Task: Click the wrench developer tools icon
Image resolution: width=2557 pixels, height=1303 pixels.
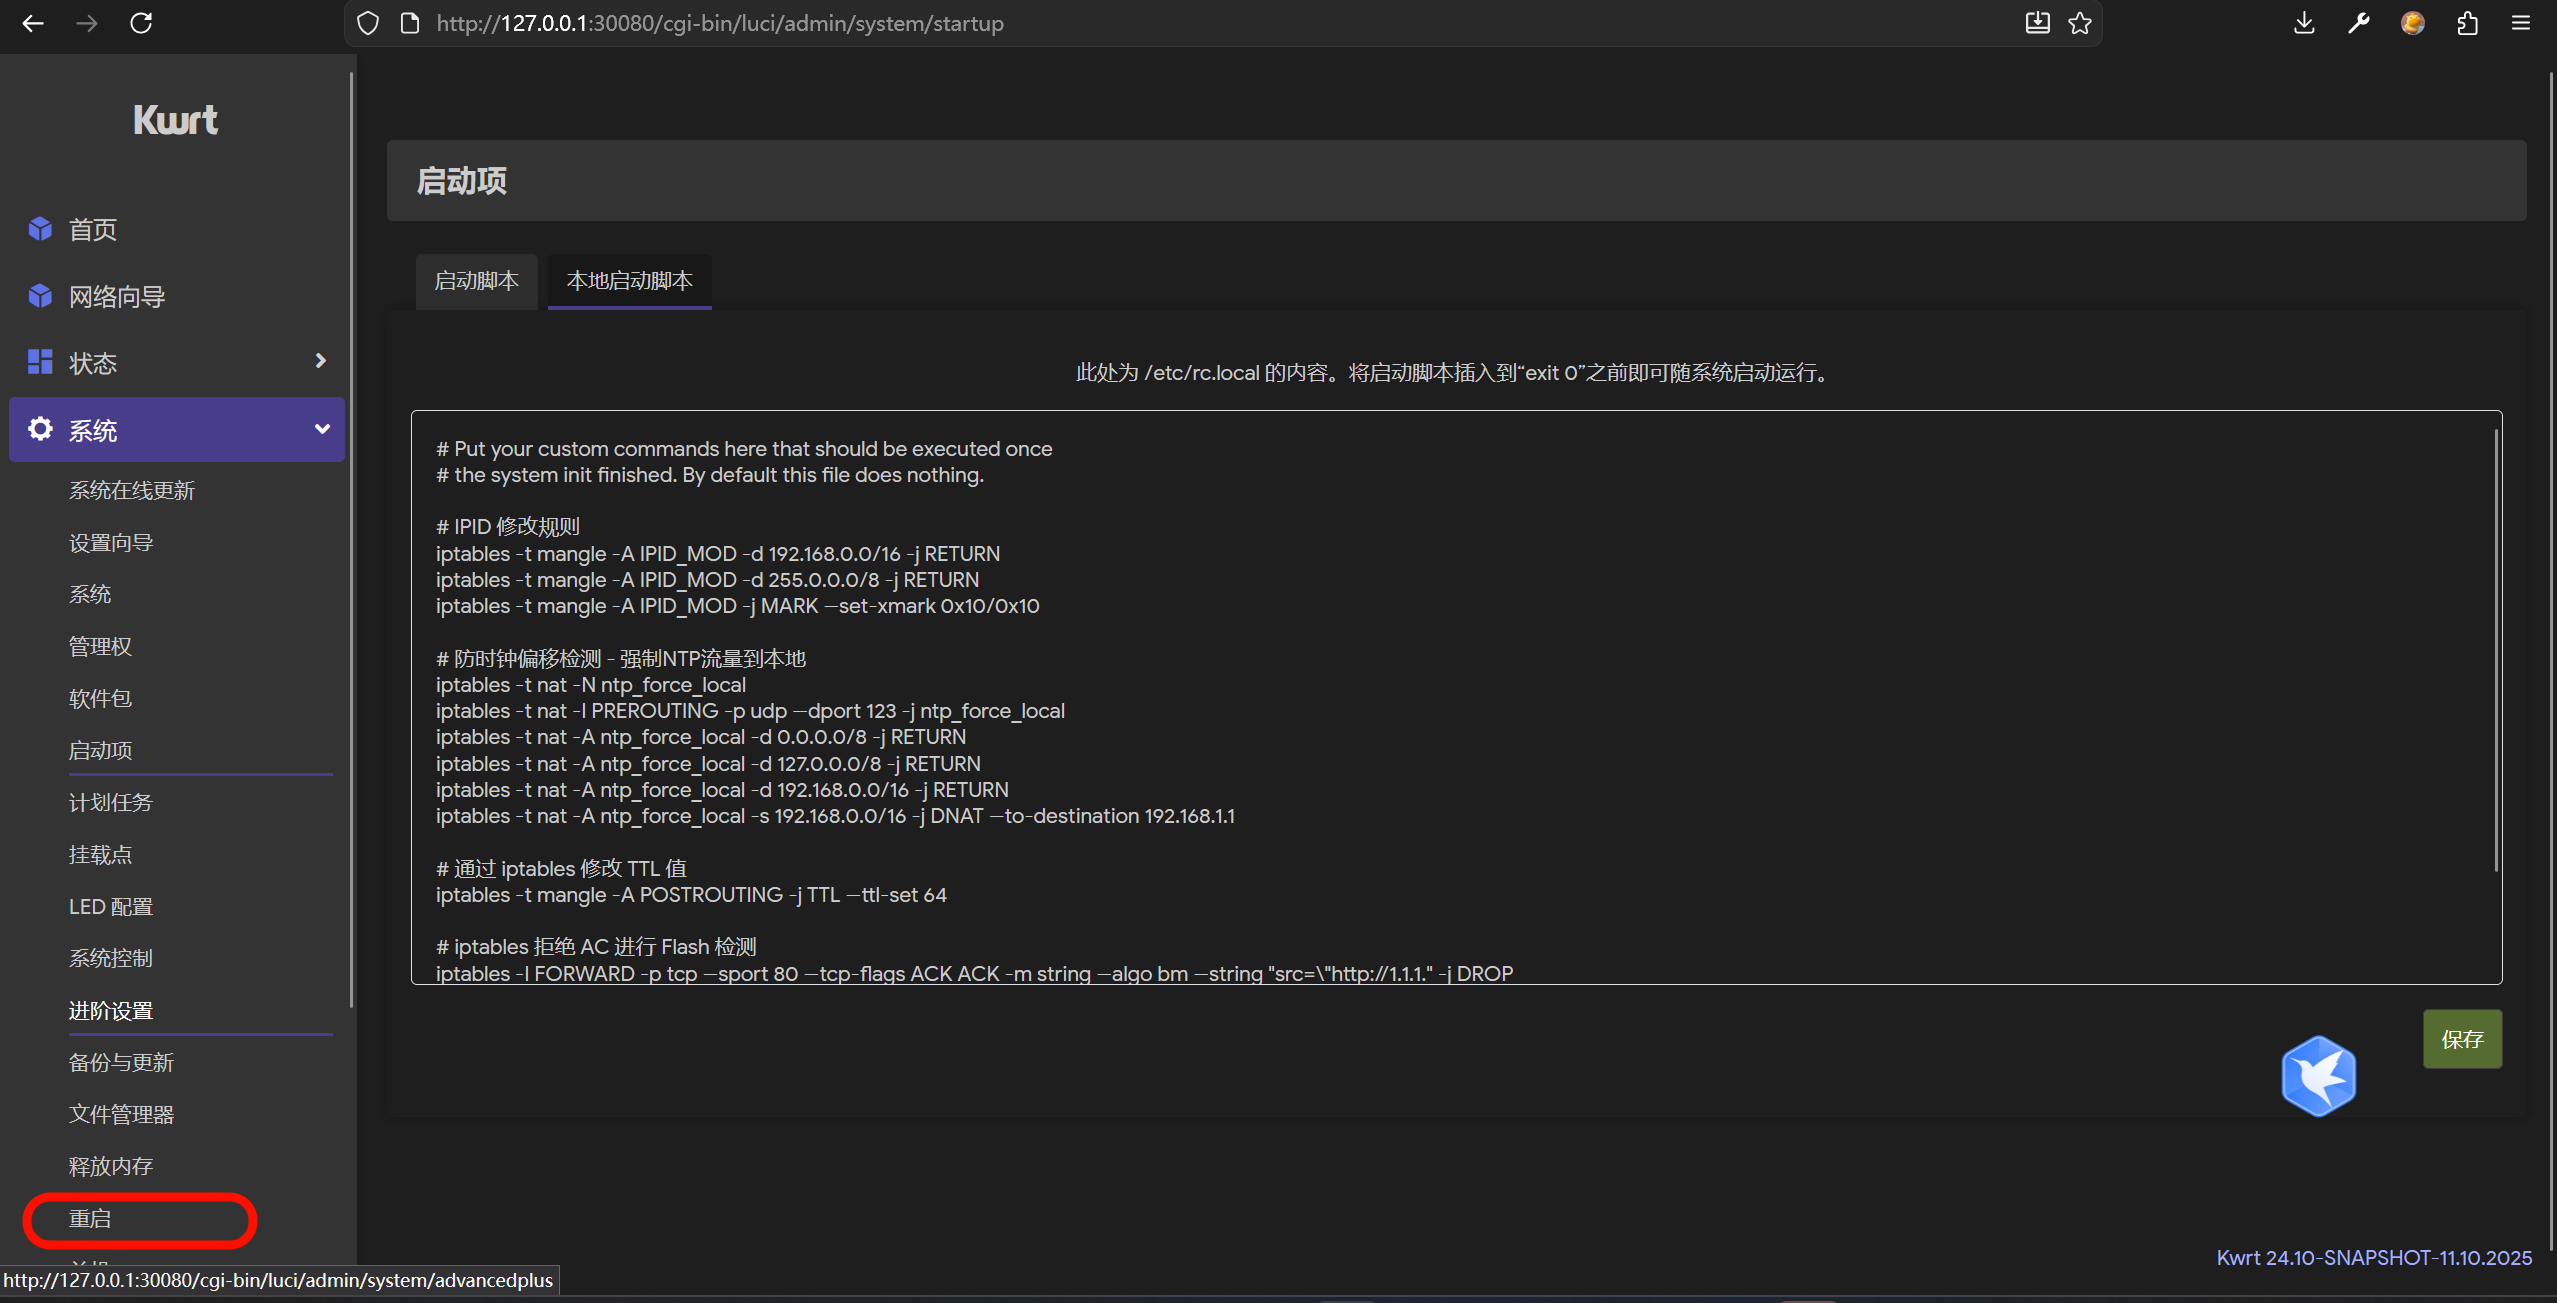Action: [2358, 23]
